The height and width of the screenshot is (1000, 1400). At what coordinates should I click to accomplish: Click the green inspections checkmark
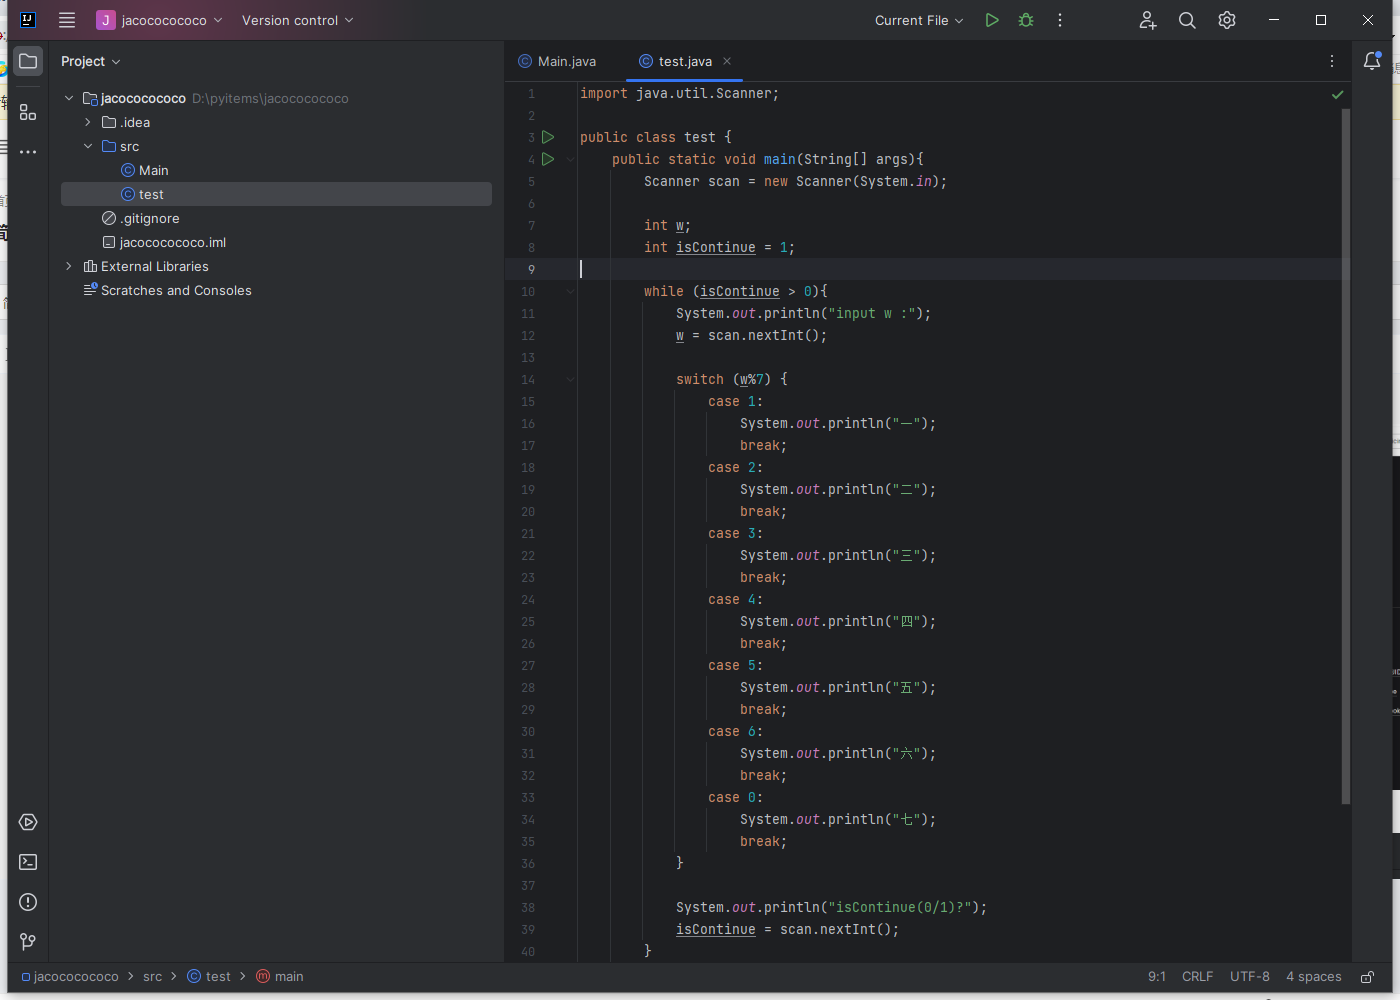[1337, 94]
